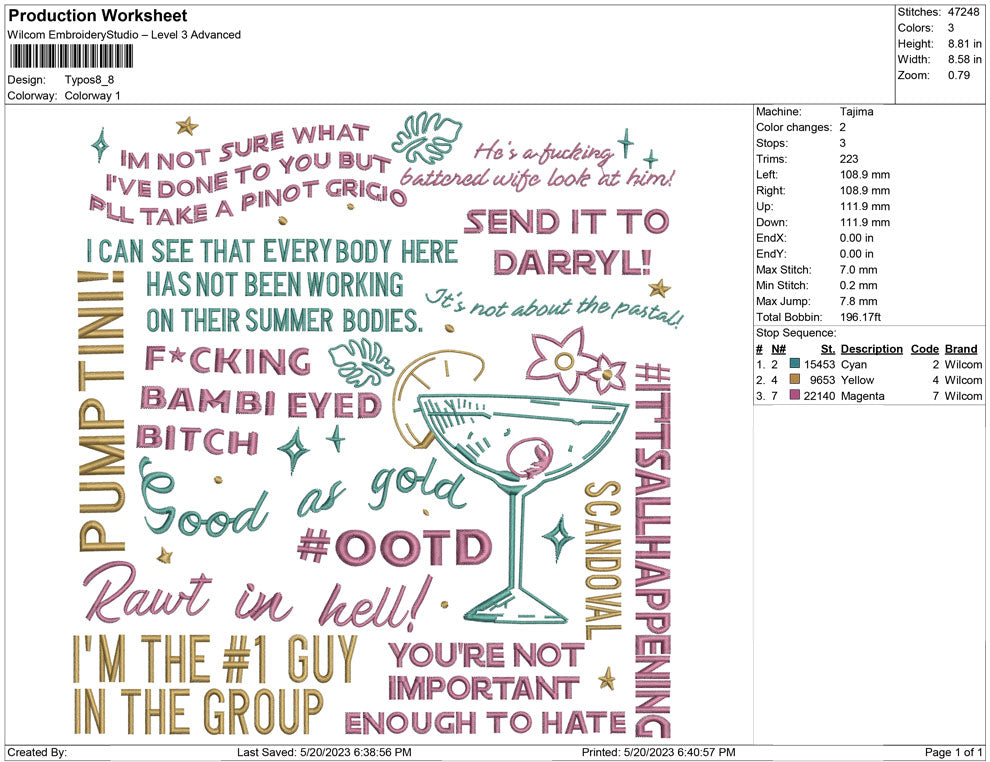
Task: Click the Zoom value 0.79
Action: click(958, 75)
